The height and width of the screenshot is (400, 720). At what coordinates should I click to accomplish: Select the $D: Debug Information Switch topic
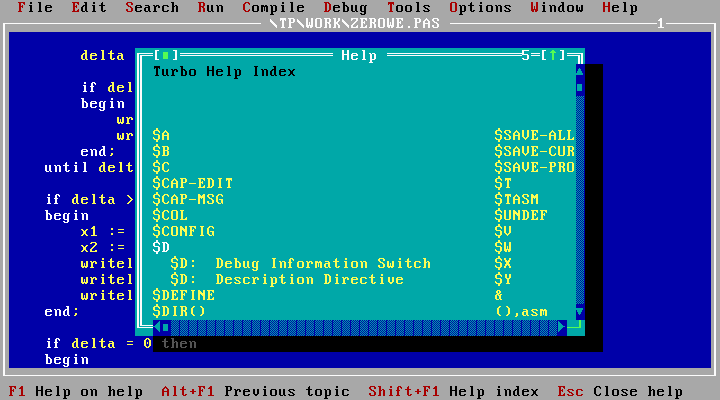coord(300,263)
